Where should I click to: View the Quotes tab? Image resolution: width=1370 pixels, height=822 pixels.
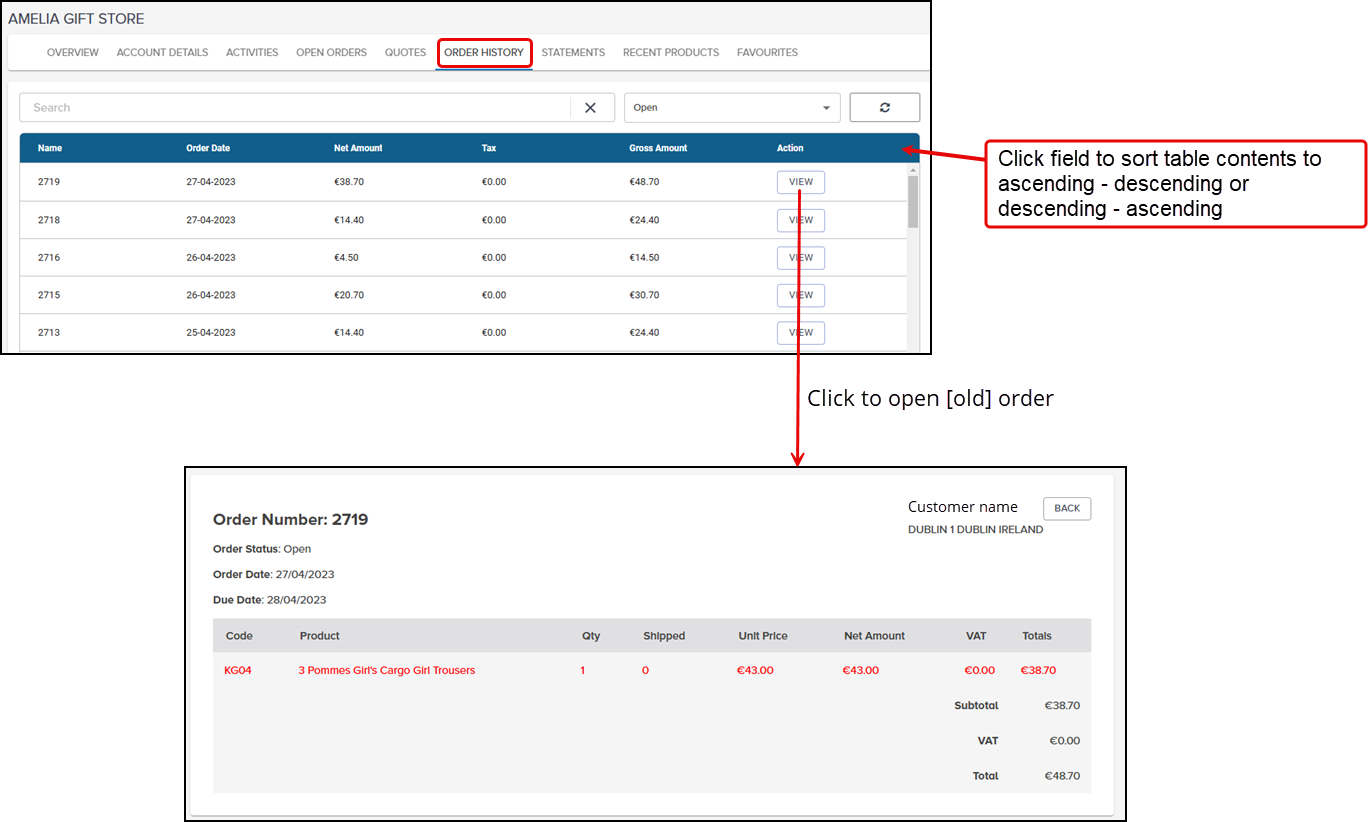(404, 52)
